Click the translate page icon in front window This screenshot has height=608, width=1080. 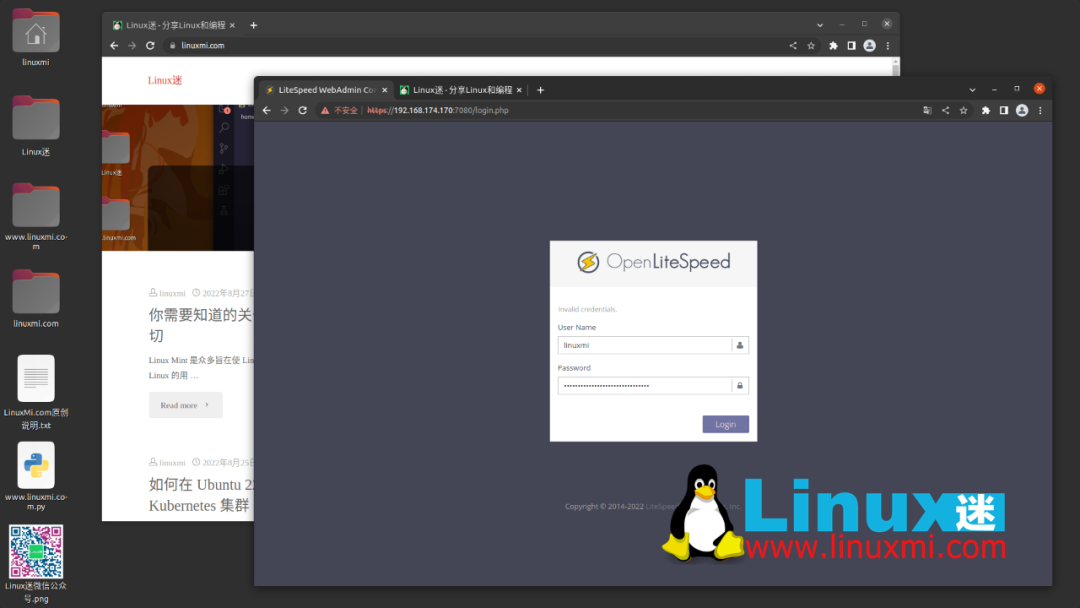click(x=927, y=110)
